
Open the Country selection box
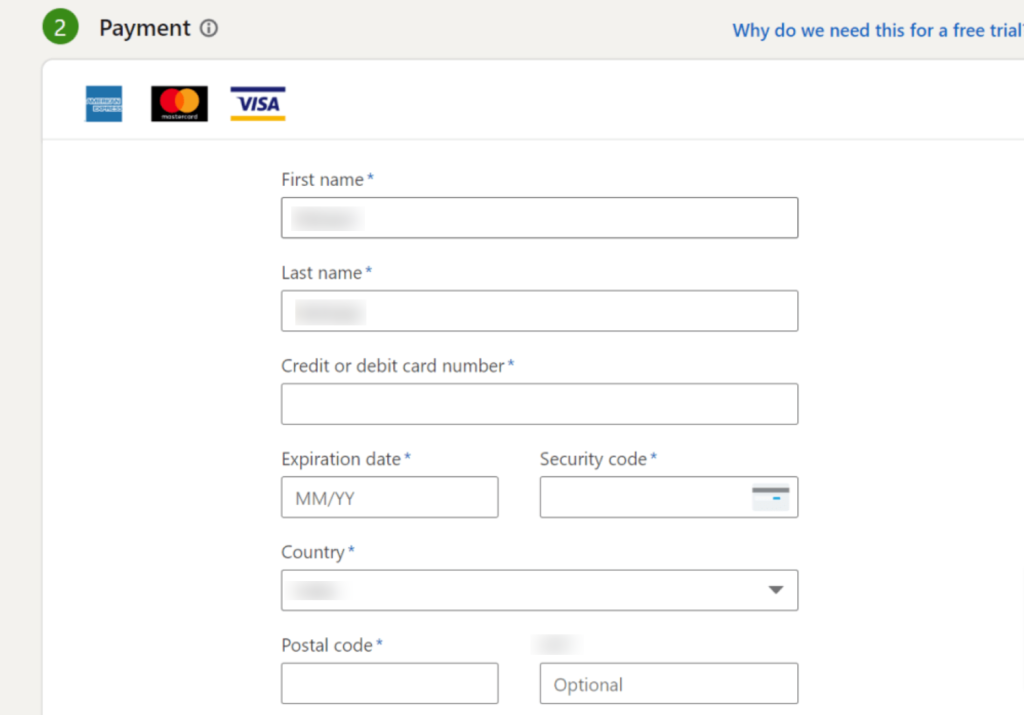[539, 590]
